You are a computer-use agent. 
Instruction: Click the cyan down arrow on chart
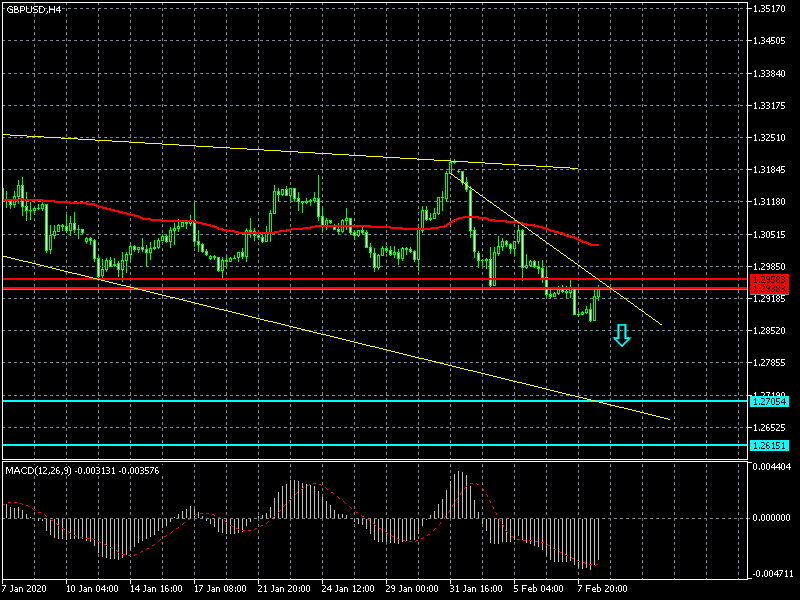[x=622, y=335]
